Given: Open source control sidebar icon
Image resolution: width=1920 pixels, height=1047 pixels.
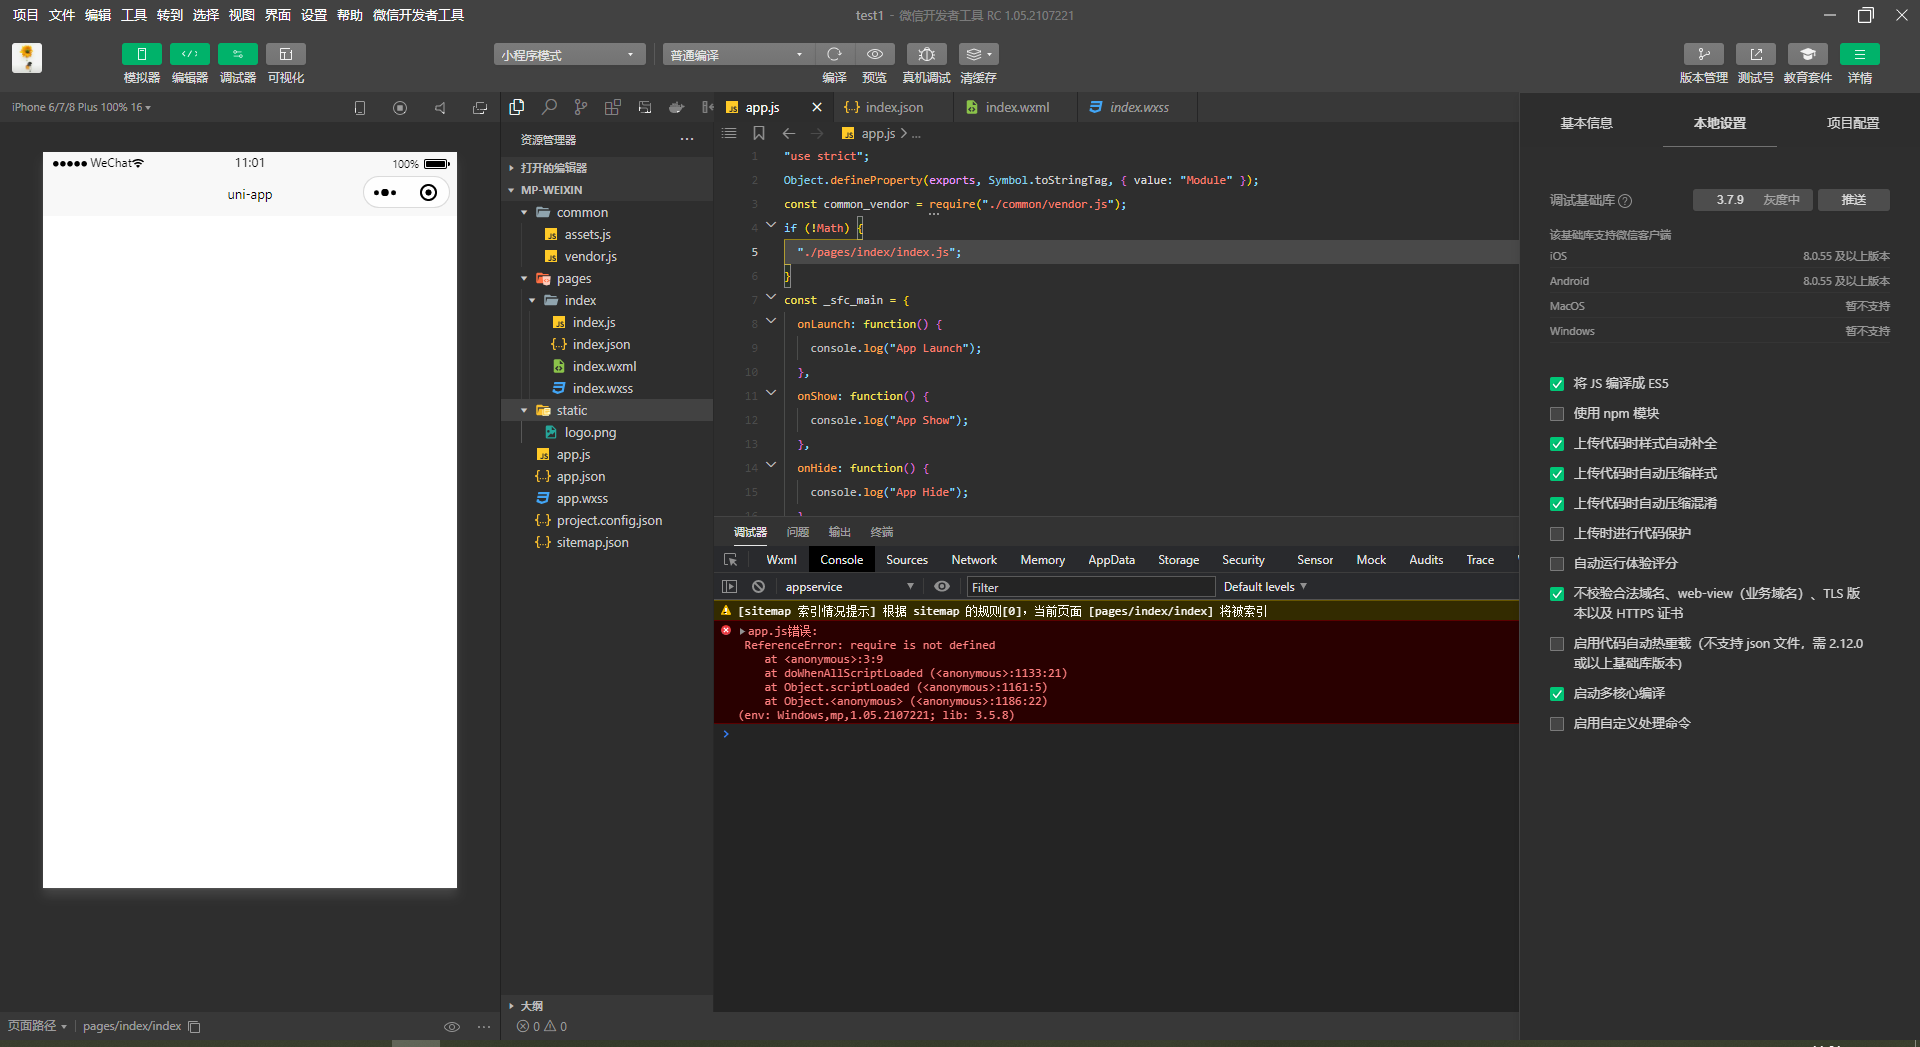Looking at the screenshot, I should coord(581,107).
